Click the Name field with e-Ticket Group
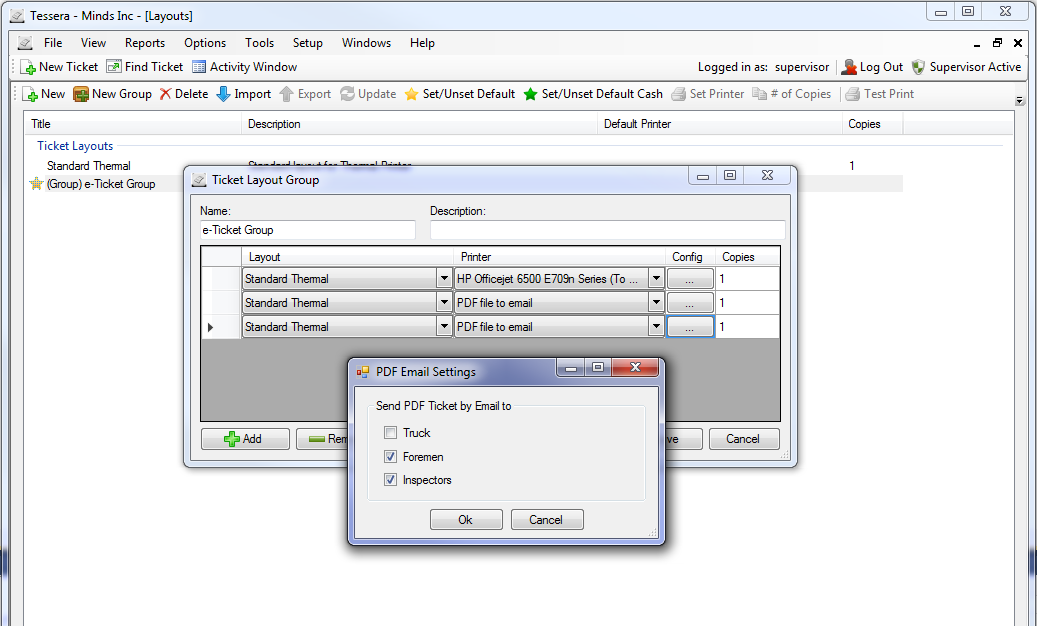The height and width of the screenshot is (626, 1037). pyautogui.click(x=308, y=230)
